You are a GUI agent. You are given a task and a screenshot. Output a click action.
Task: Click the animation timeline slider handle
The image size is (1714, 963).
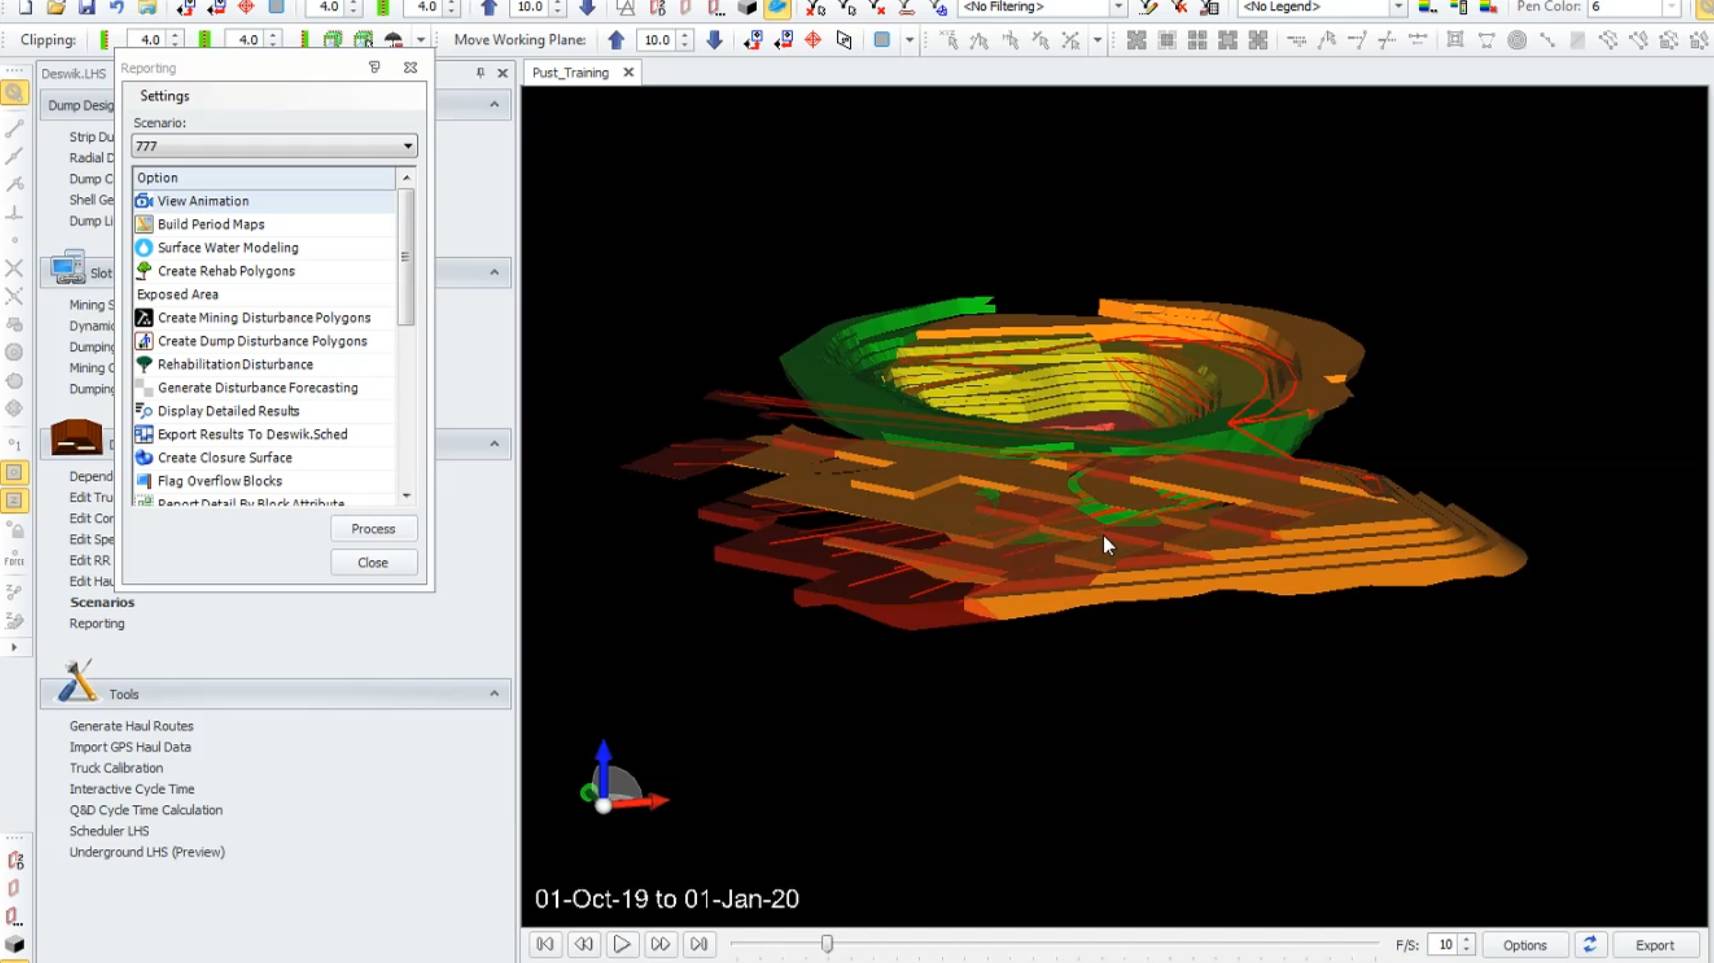(x=827, y=943)
